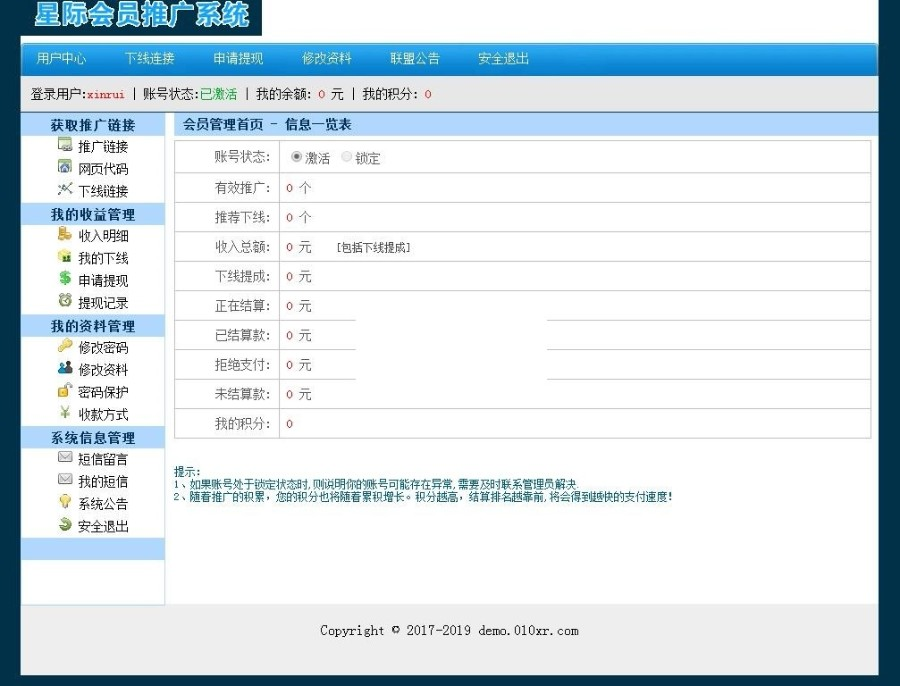Viewport: 900px width, 686px height.
Task: Expand the 我的收益管理 section header
Action: [93, 214]
